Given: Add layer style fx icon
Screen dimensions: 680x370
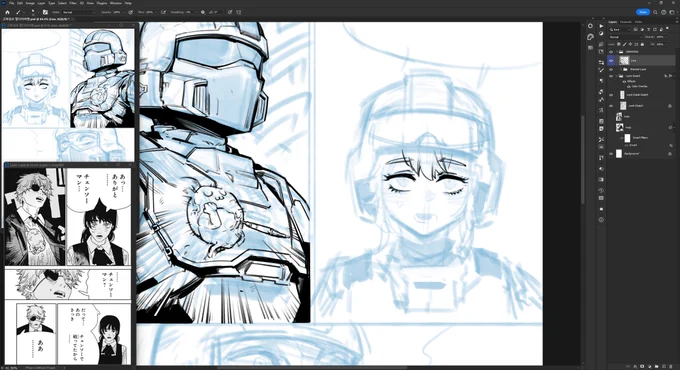Looking at the screenshot, I should tap(635, 367).
